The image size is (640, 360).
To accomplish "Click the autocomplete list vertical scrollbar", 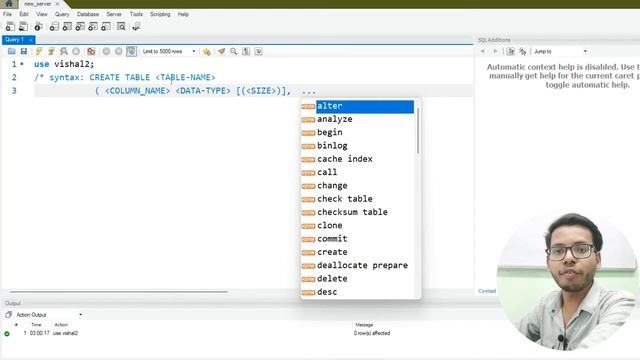I will (418, 131).
